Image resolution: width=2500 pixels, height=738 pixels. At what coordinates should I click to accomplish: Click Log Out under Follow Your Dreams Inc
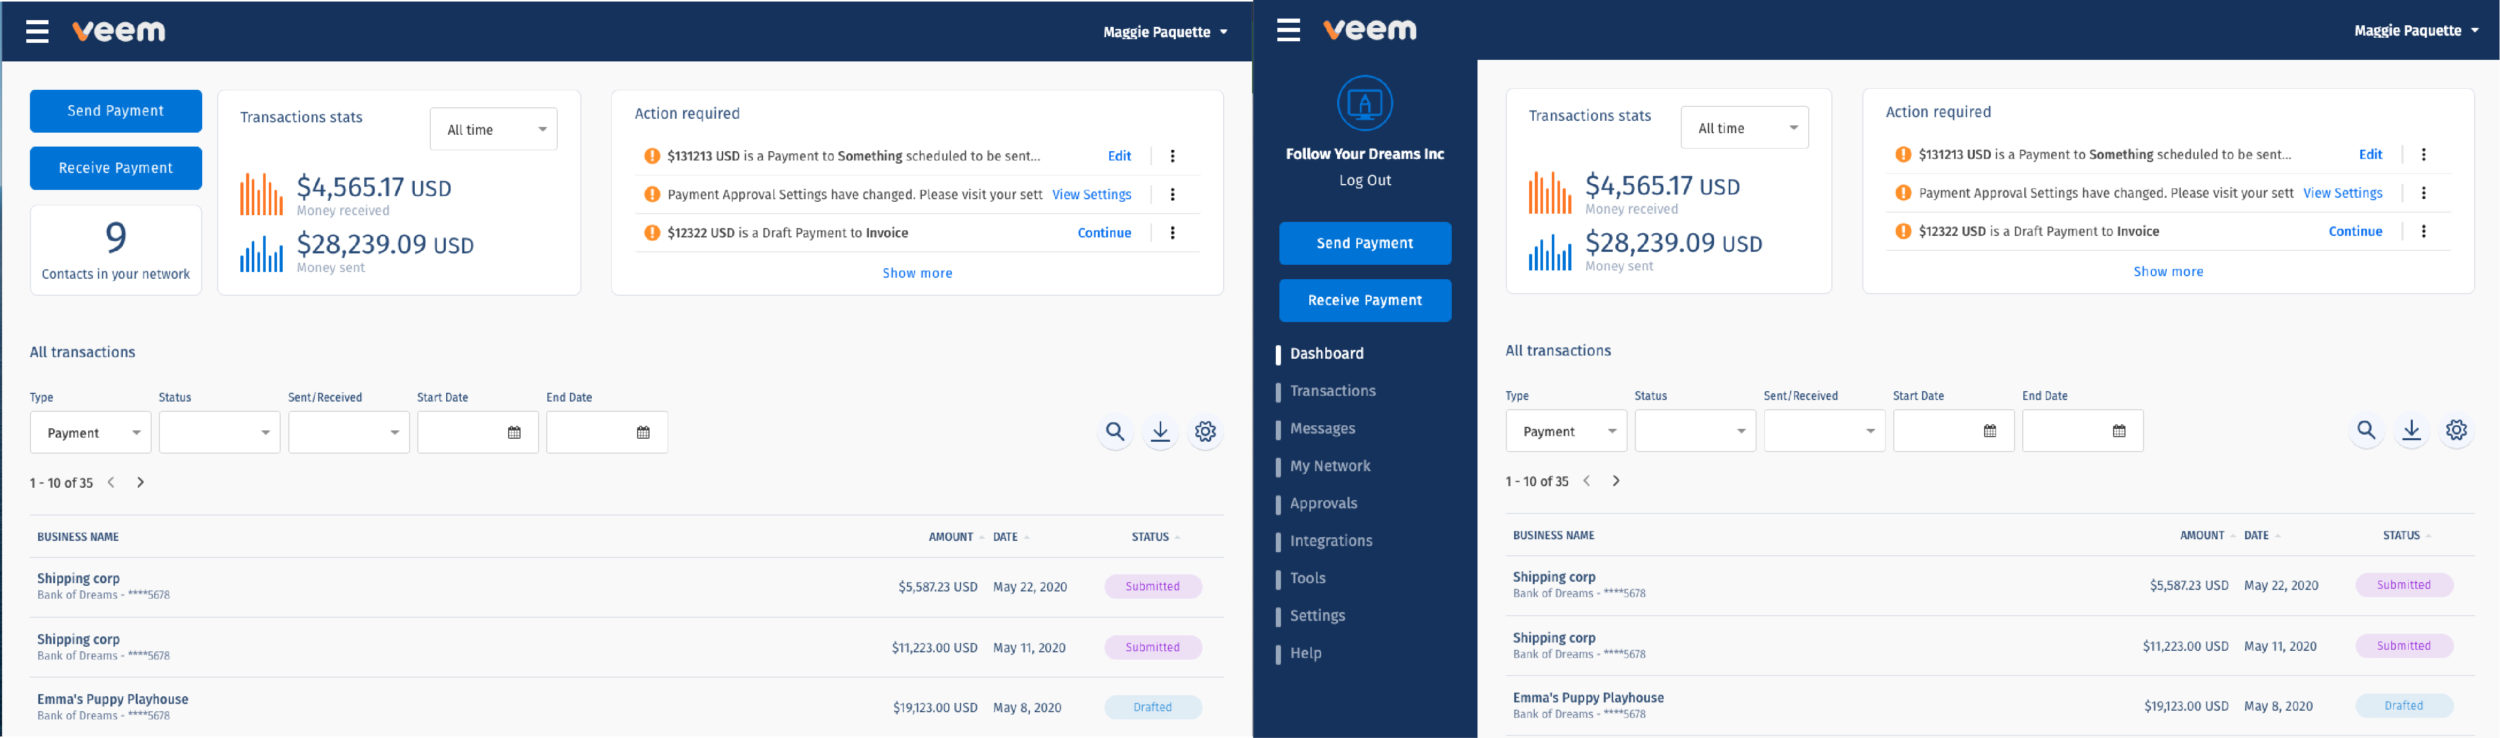[x=1365, y=180]
